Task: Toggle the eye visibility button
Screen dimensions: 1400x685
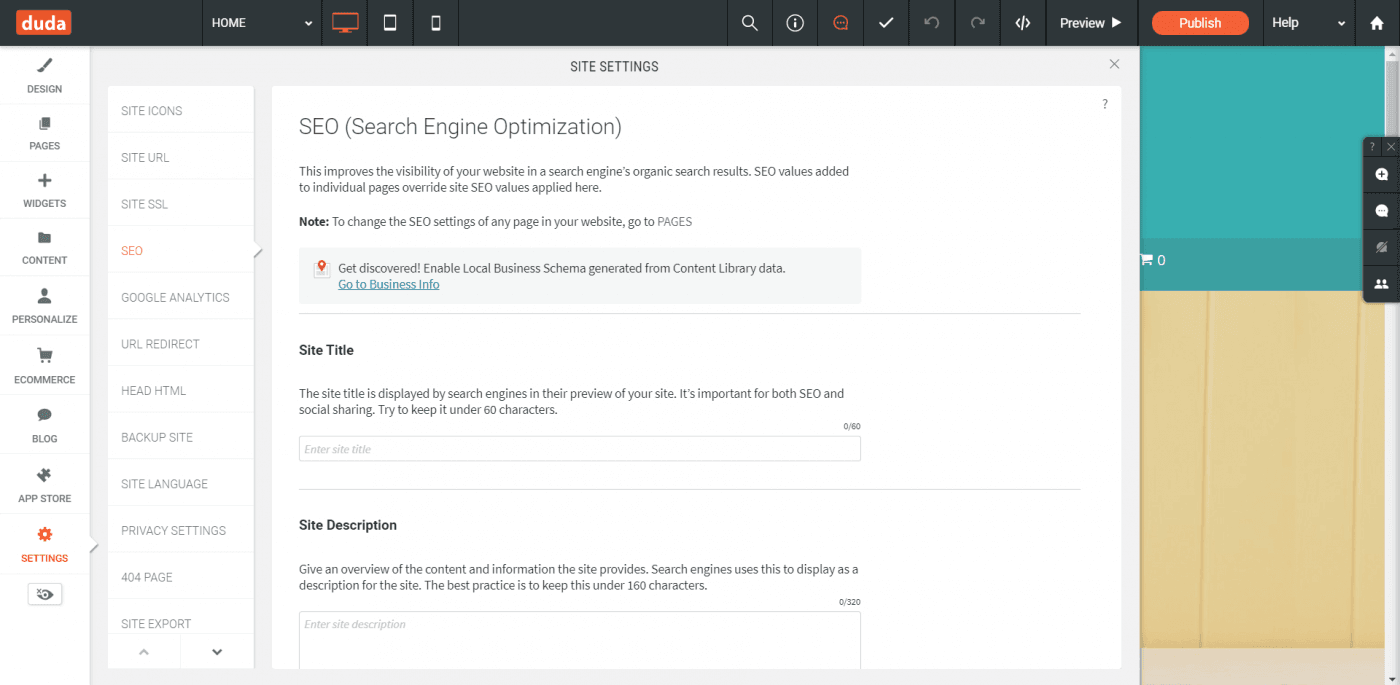Action: pos(45,594)
